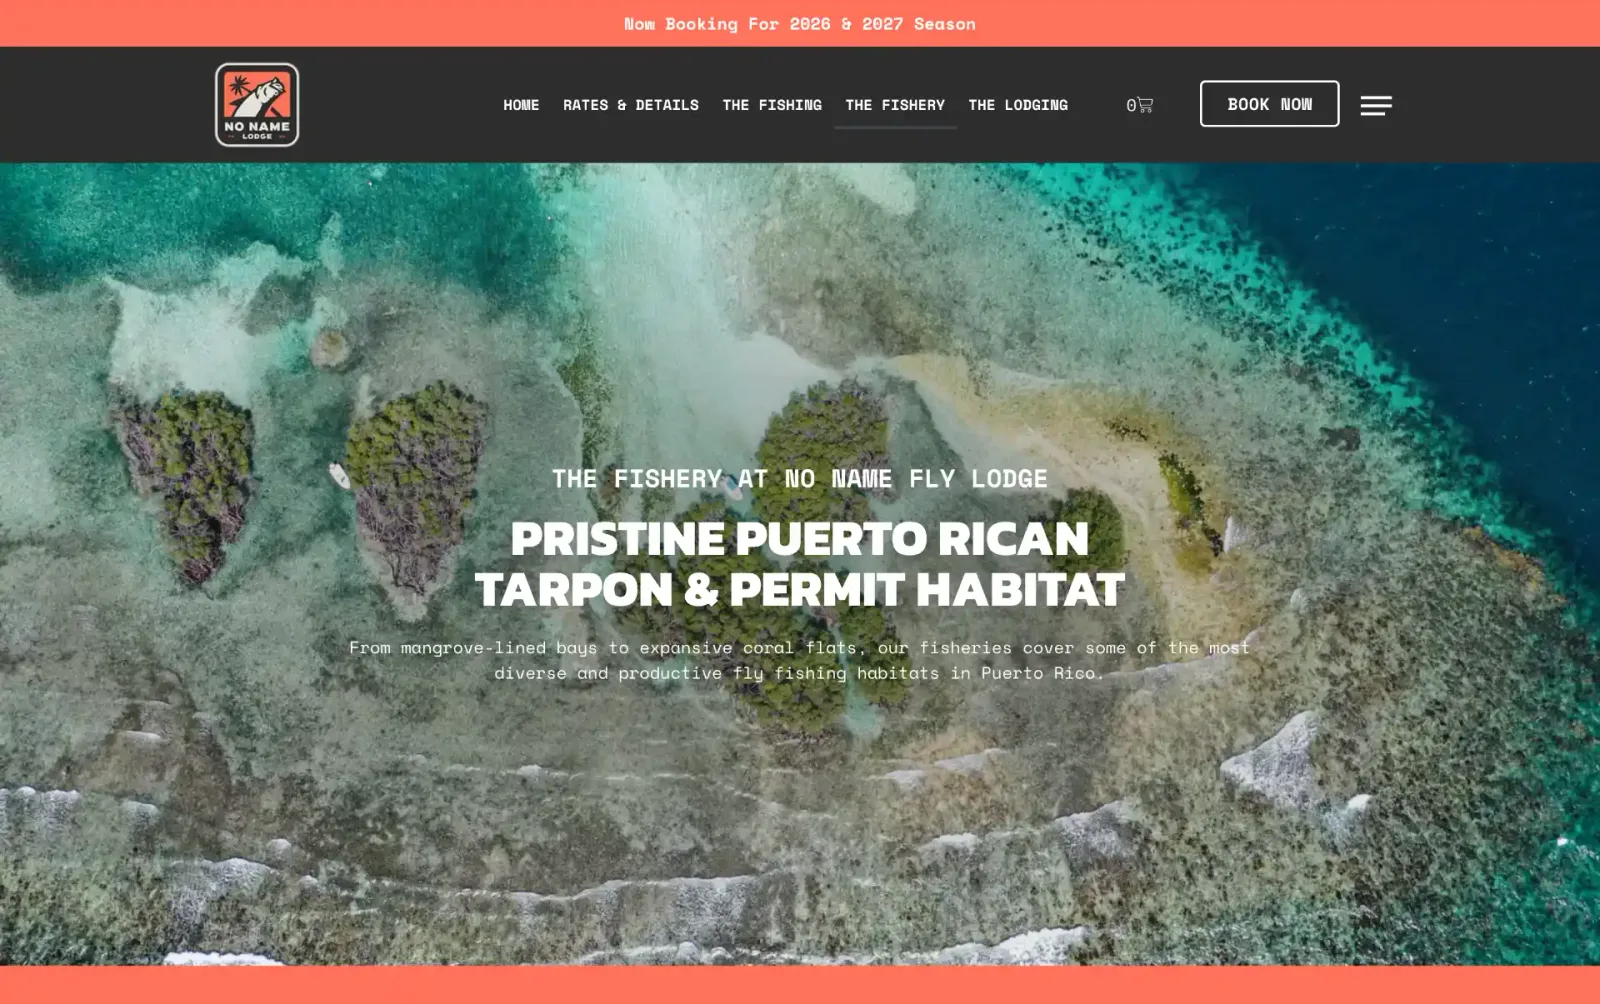The image size is (1600, 1004).
Task: Click the No Name Lodge logo
Action: tap(257, 105)
